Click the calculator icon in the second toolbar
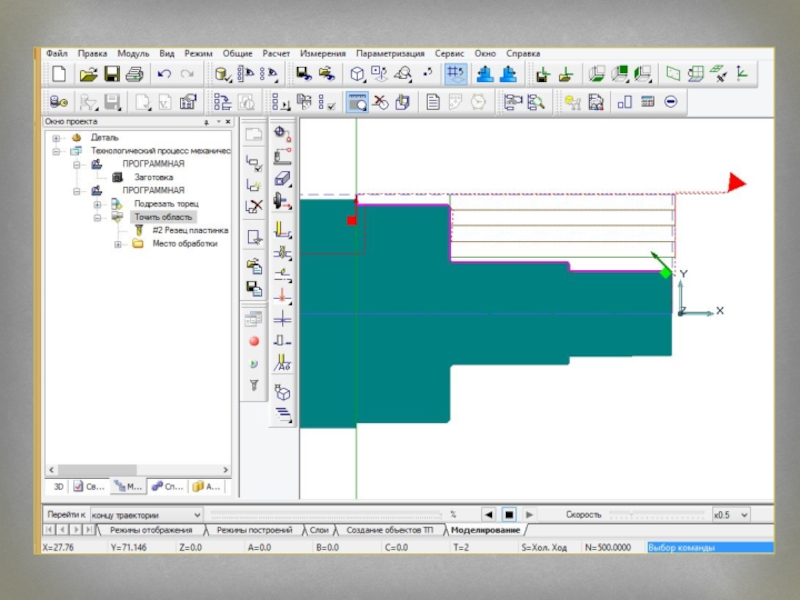The image size is (800, 600). tap(648, 101)
